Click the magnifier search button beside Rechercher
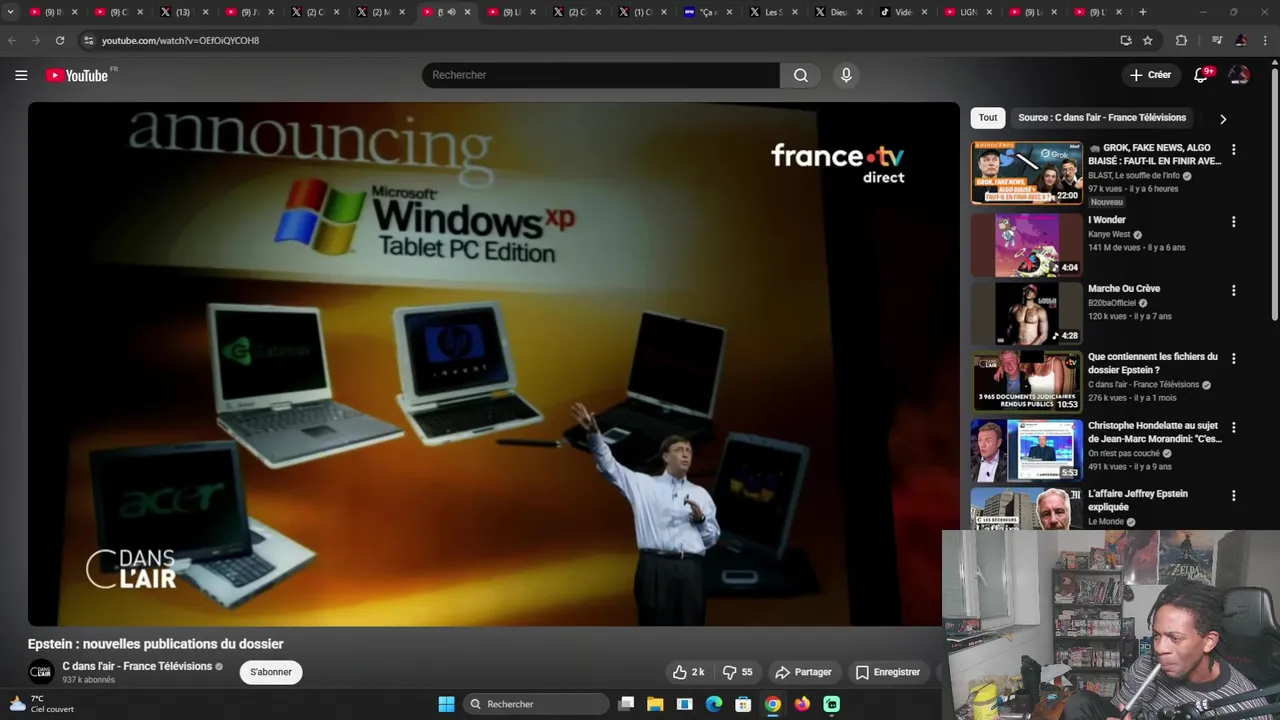The height and width of the screenshot is (720, 1280). pyautogui.click(x=801, y=75)
